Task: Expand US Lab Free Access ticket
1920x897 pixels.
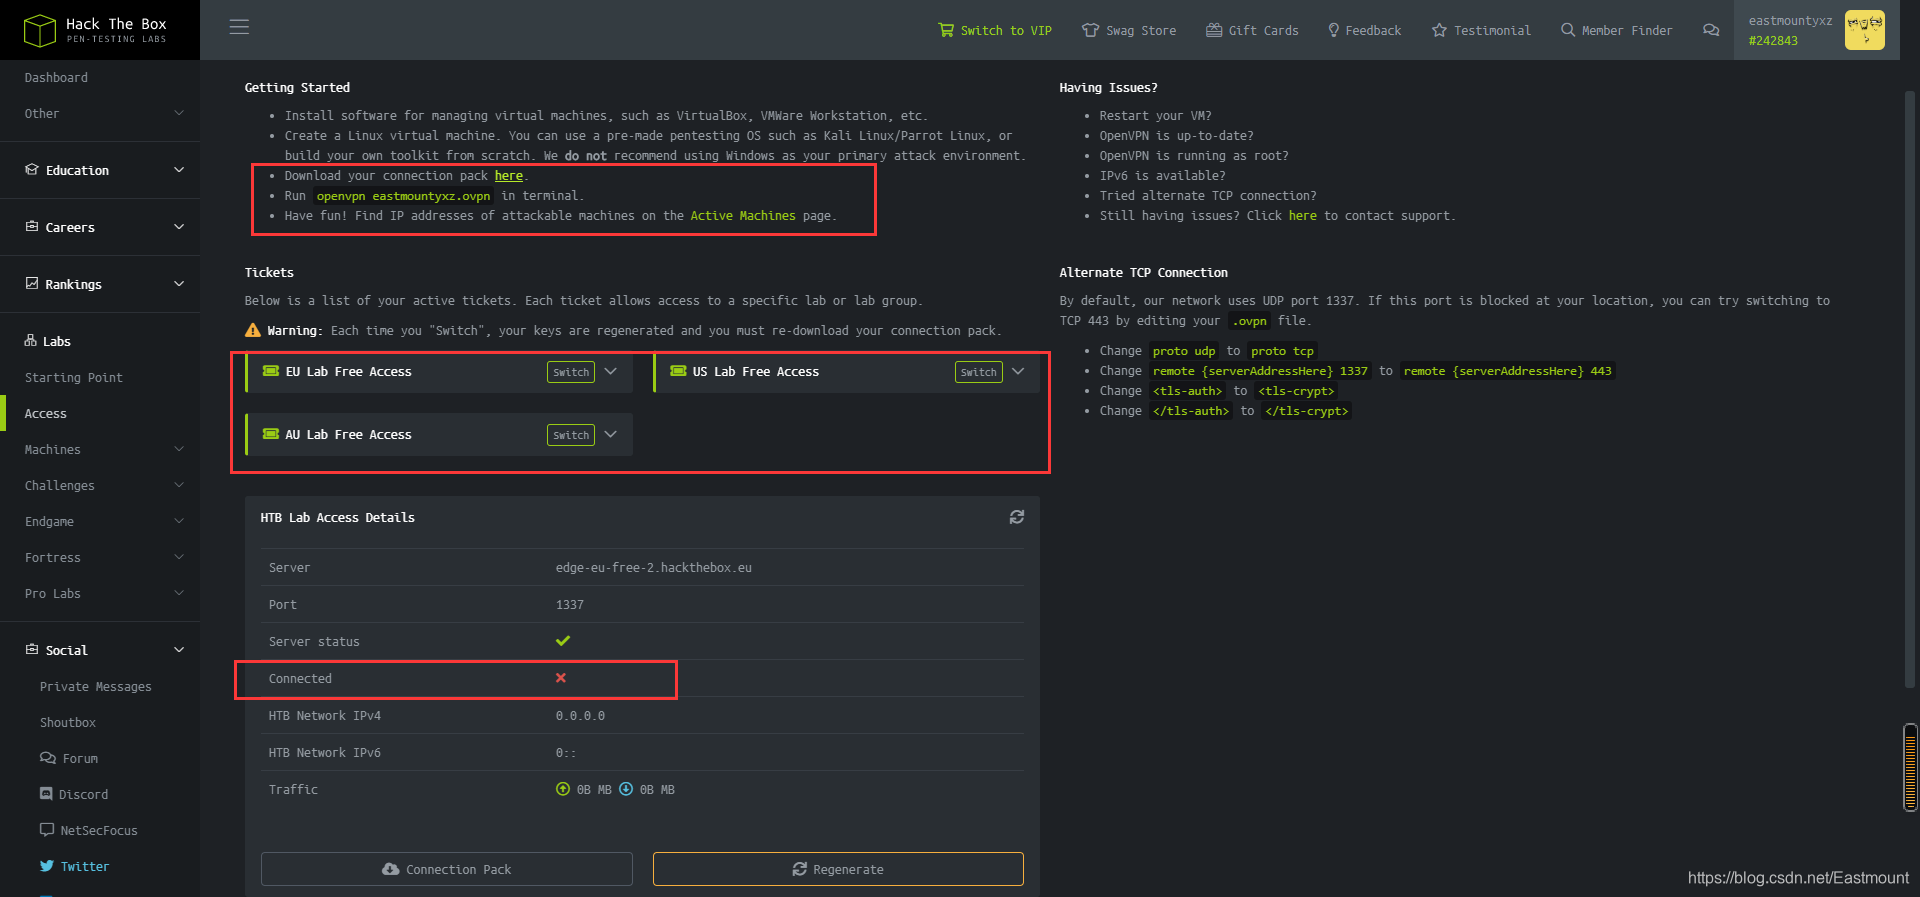Action: (x=1018, y=372)
